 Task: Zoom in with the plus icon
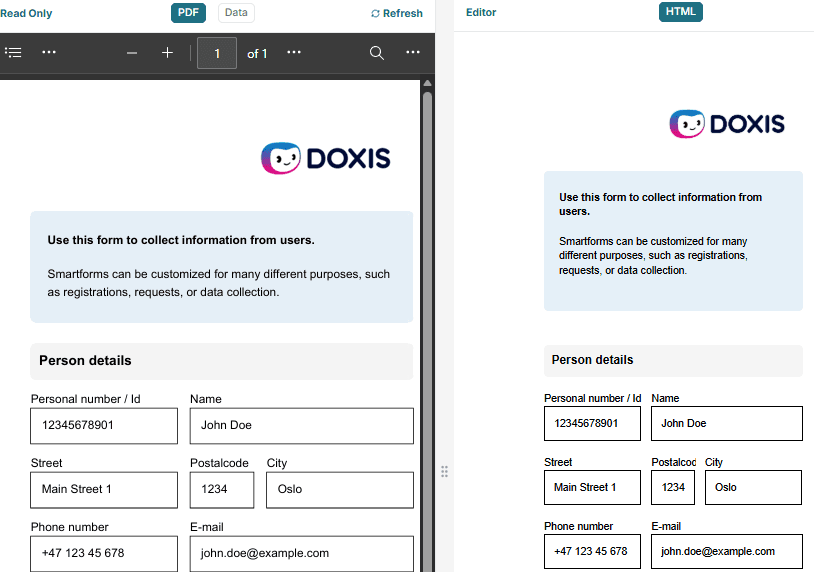[x=167, y=52]
